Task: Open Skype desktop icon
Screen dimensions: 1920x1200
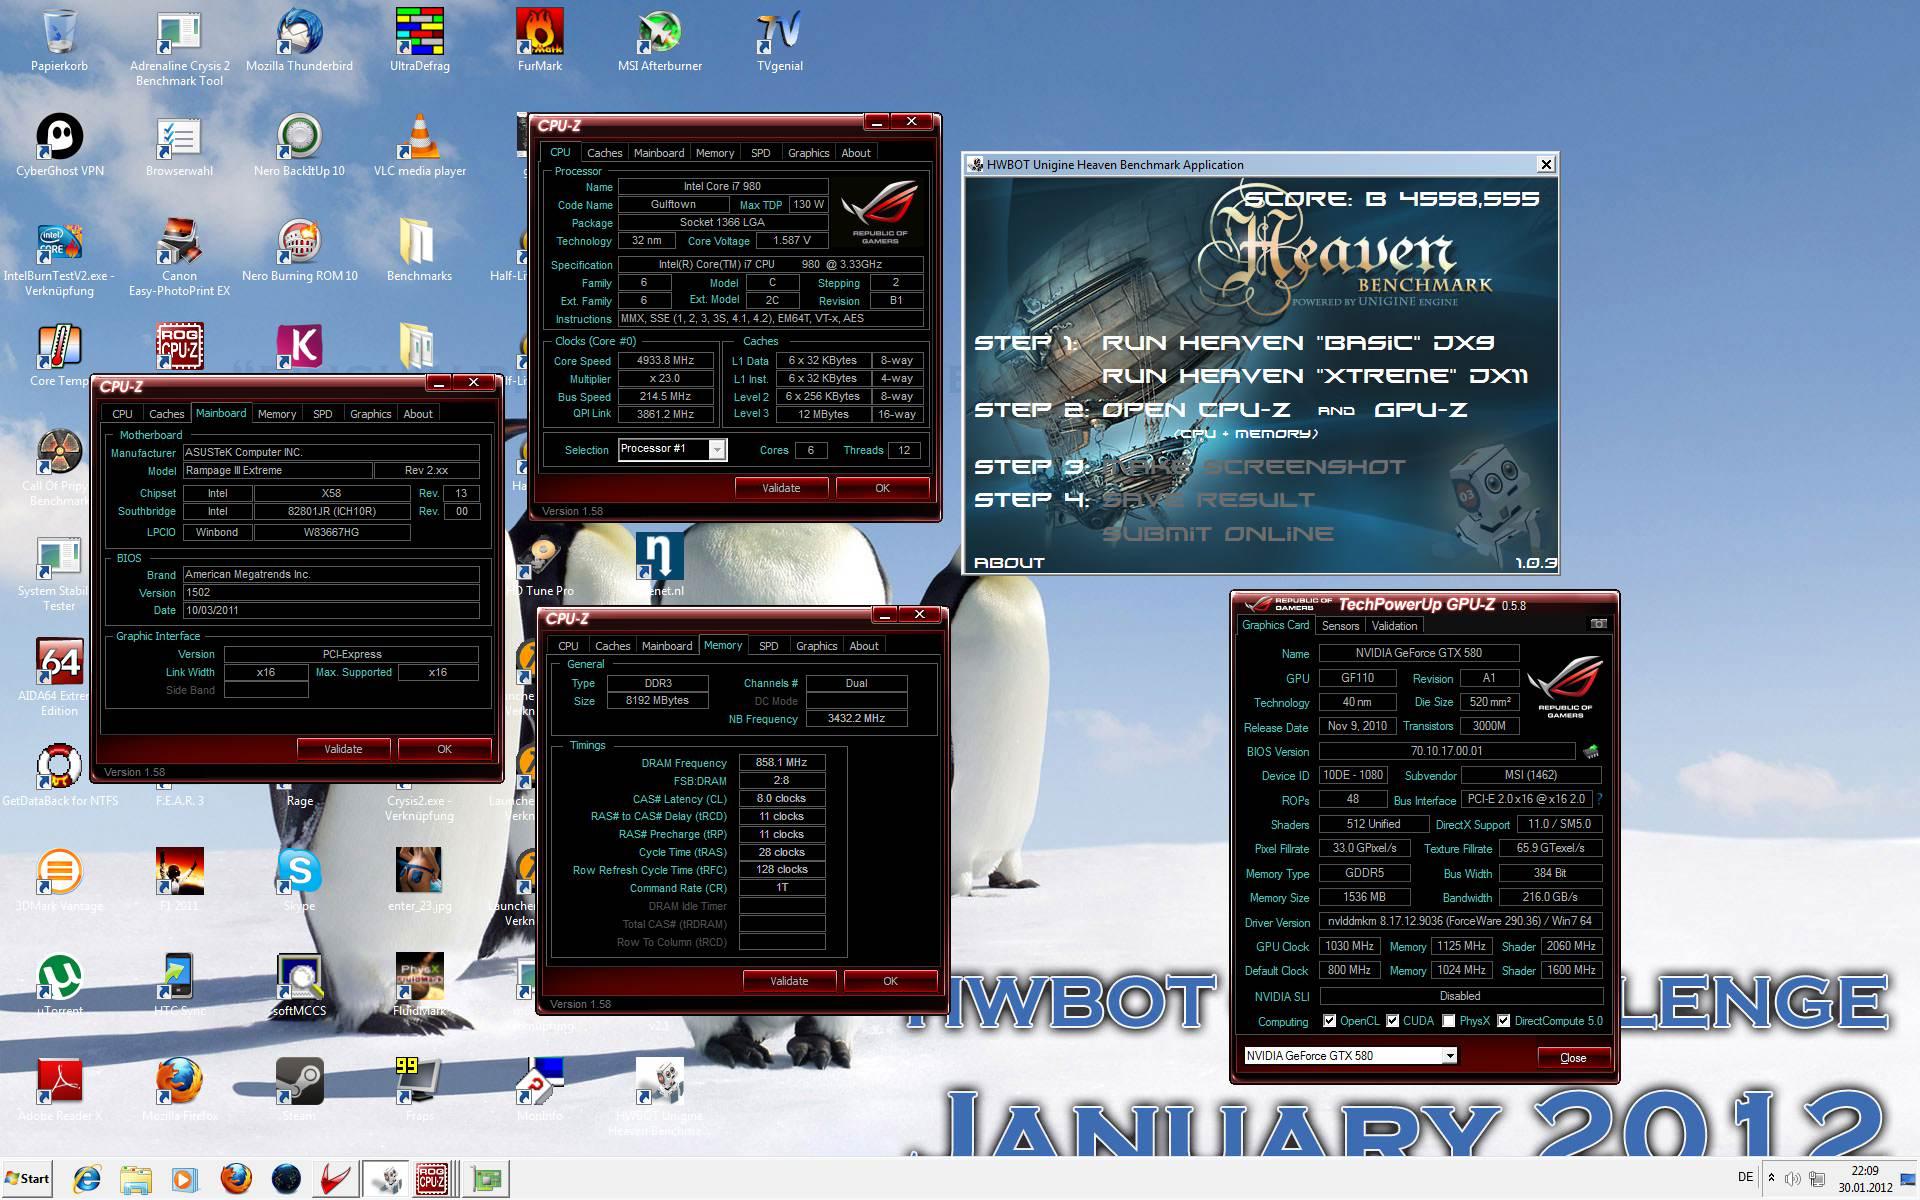Action: (299, 872)
